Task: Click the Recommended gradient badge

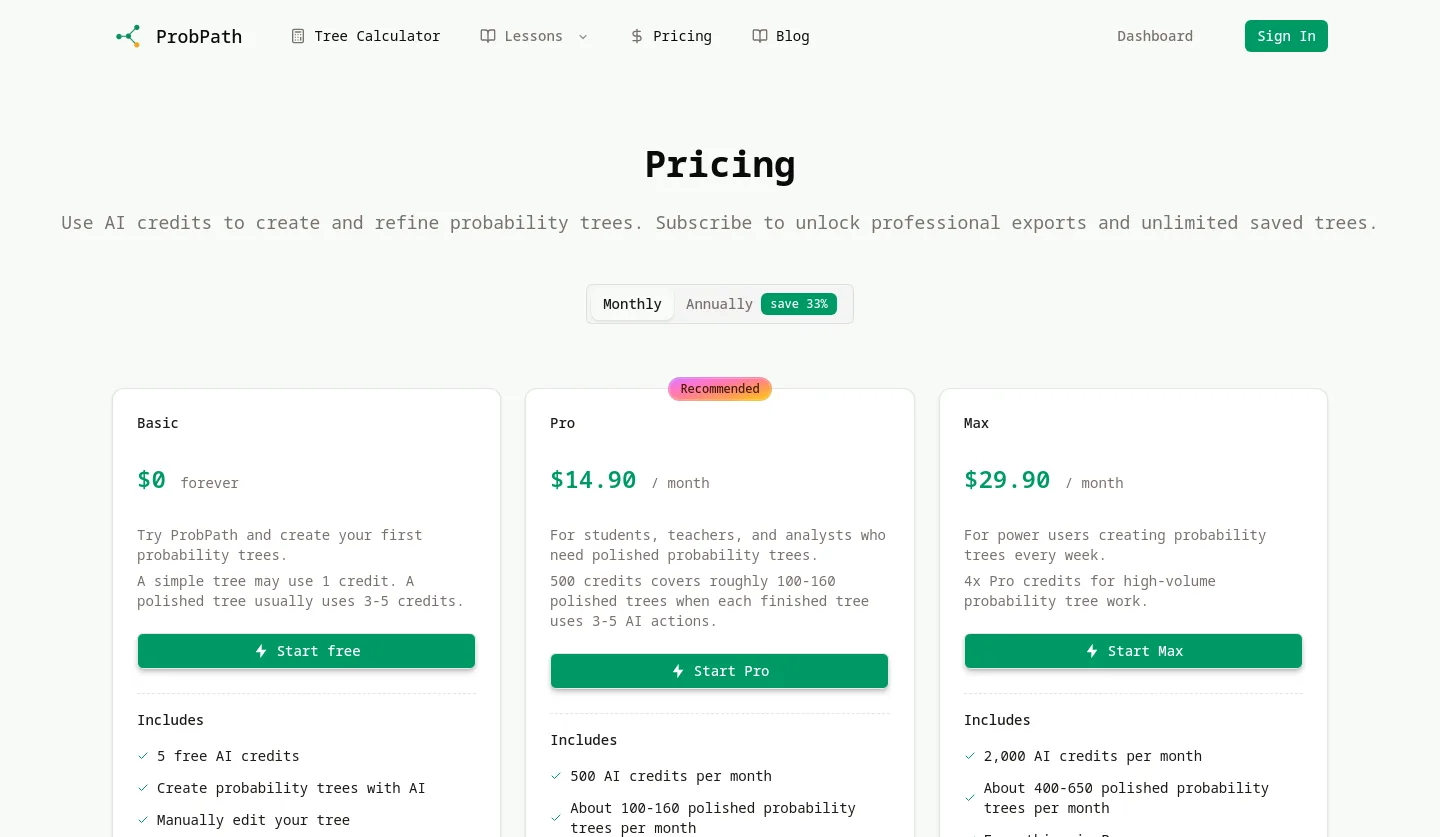Action: (720, 389)
